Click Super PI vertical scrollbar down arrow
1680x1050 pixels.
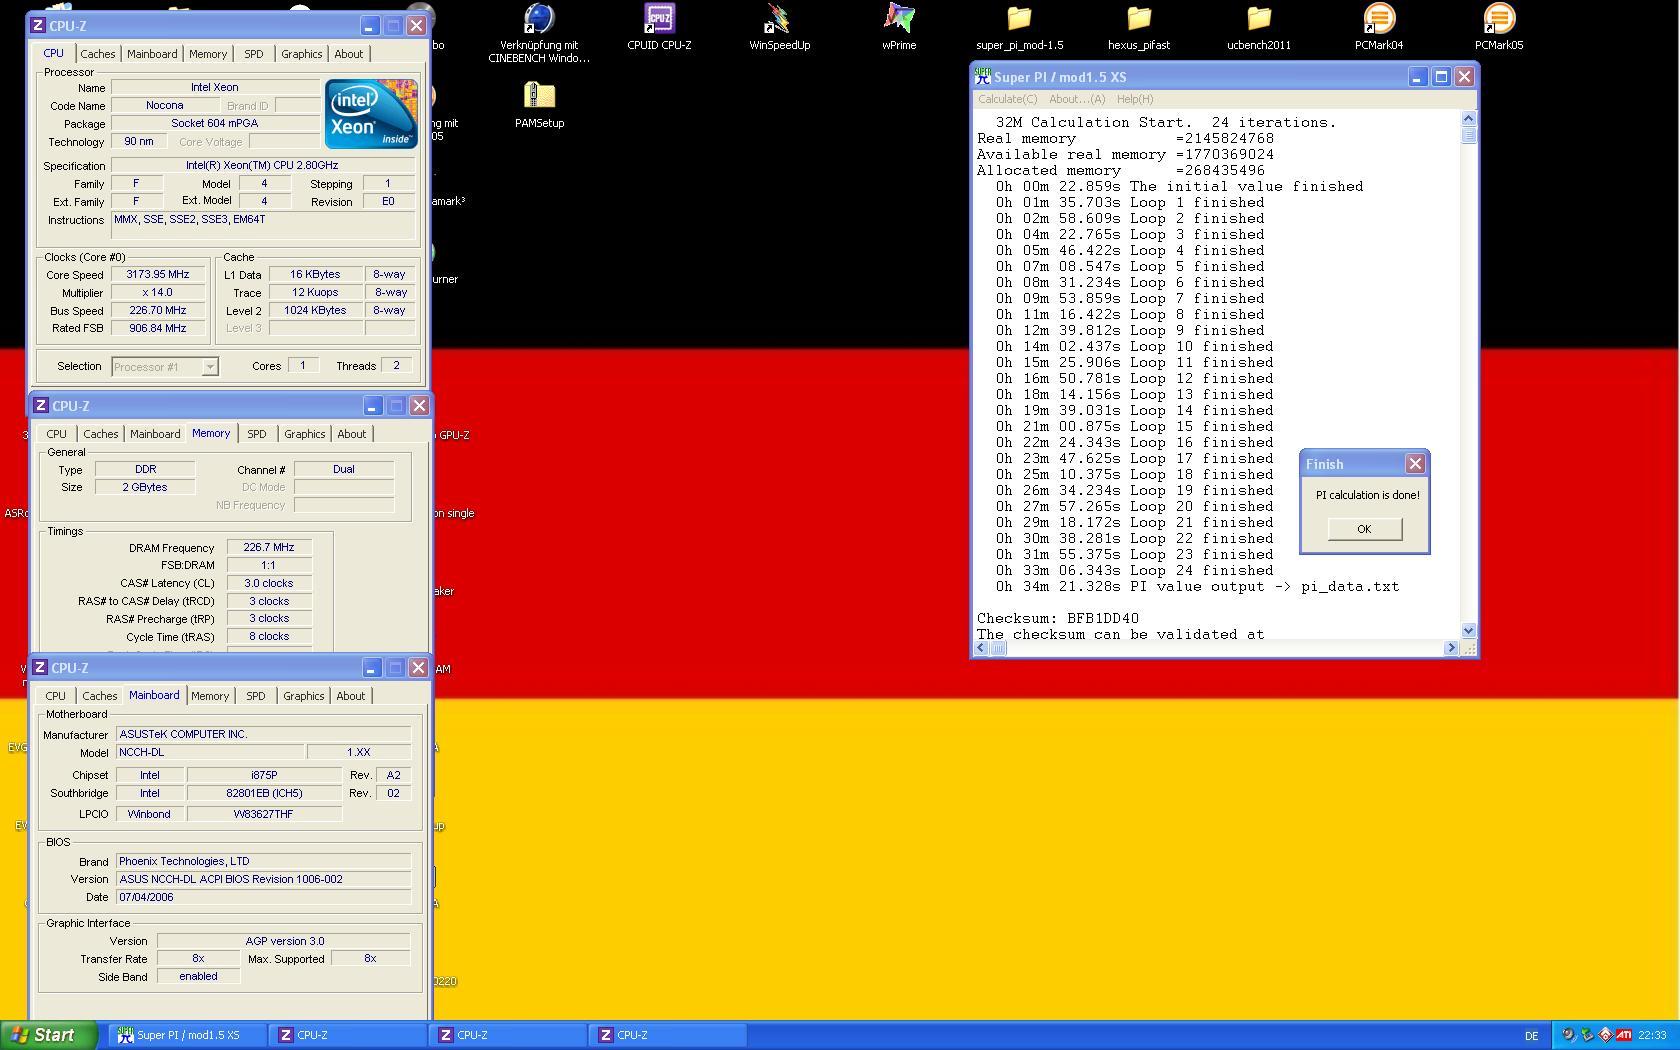click(1468, 631)
